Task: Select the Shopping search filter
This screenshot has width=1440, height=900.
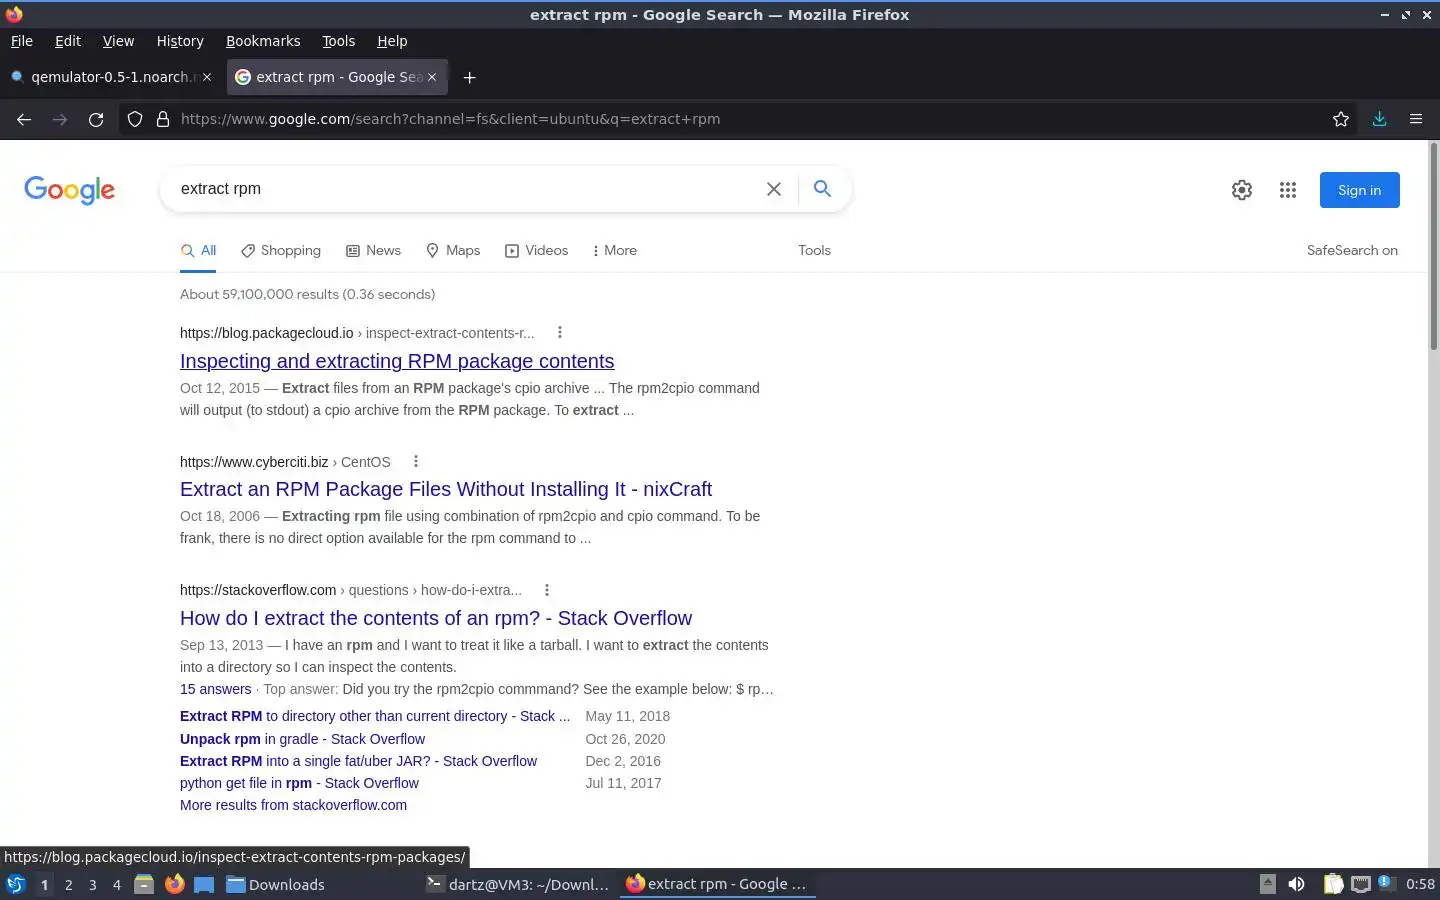Action: pyautogui.click(x=281, y=250)
